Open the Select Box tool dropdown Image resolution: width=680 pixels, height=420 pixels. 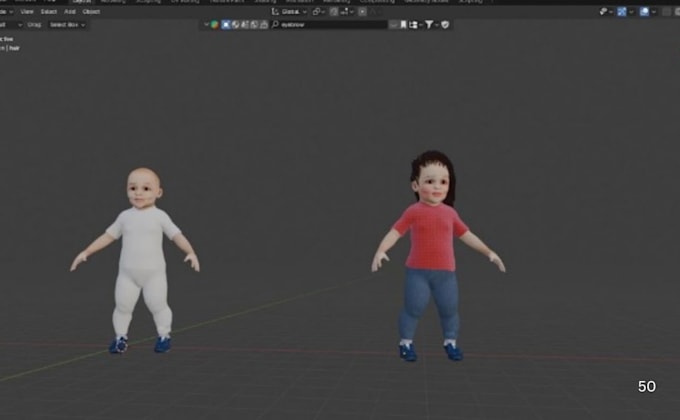pos(67,25)
